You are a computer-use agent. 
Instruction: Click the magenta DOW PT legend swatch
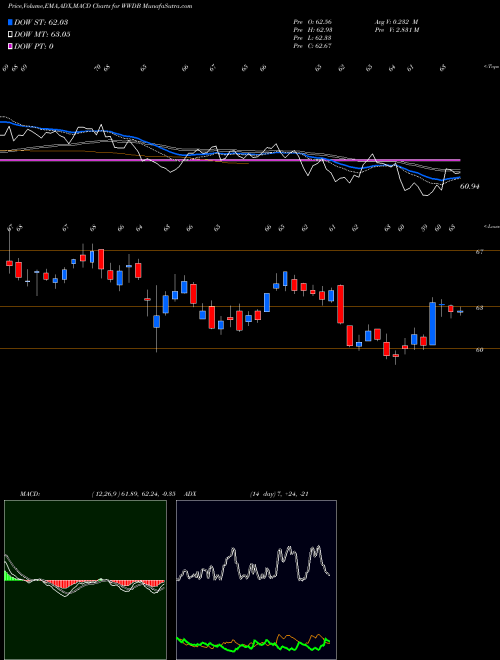coord(10,46)
